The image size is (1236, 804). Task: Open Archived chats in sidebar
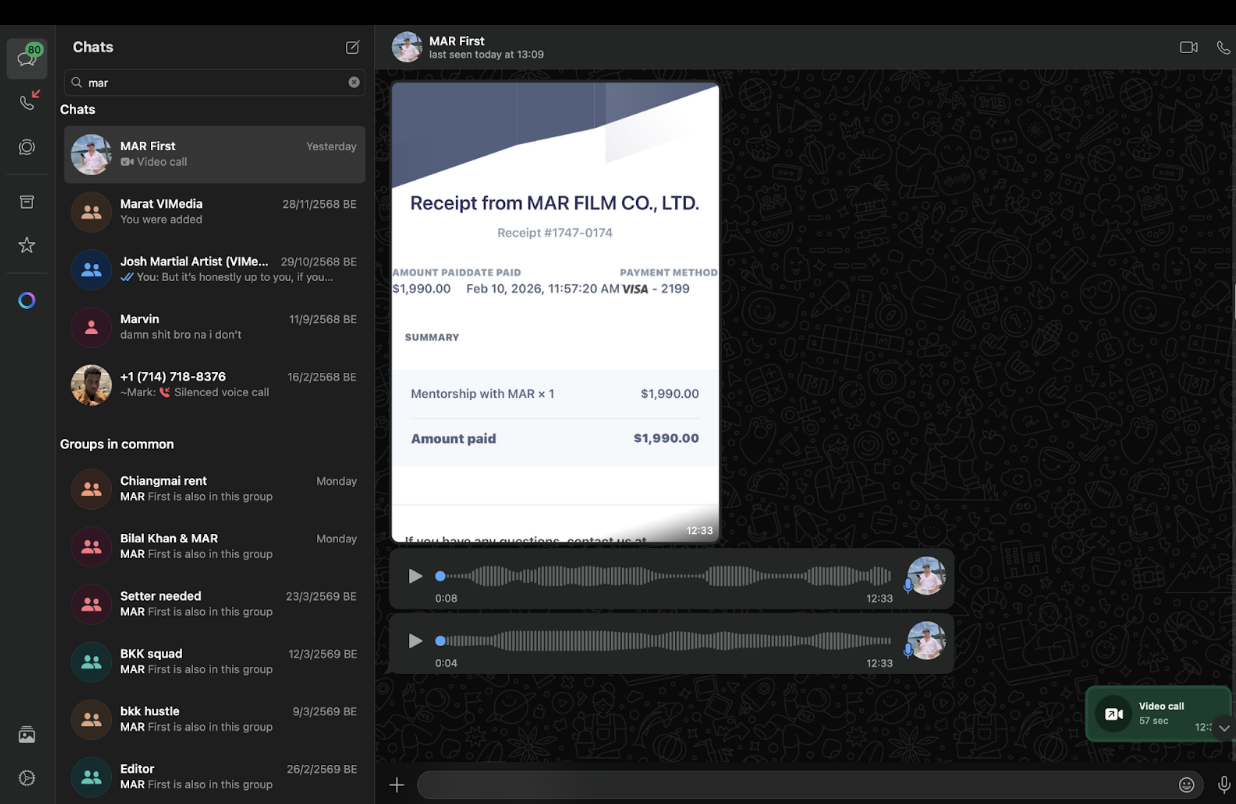click(27, 202)
